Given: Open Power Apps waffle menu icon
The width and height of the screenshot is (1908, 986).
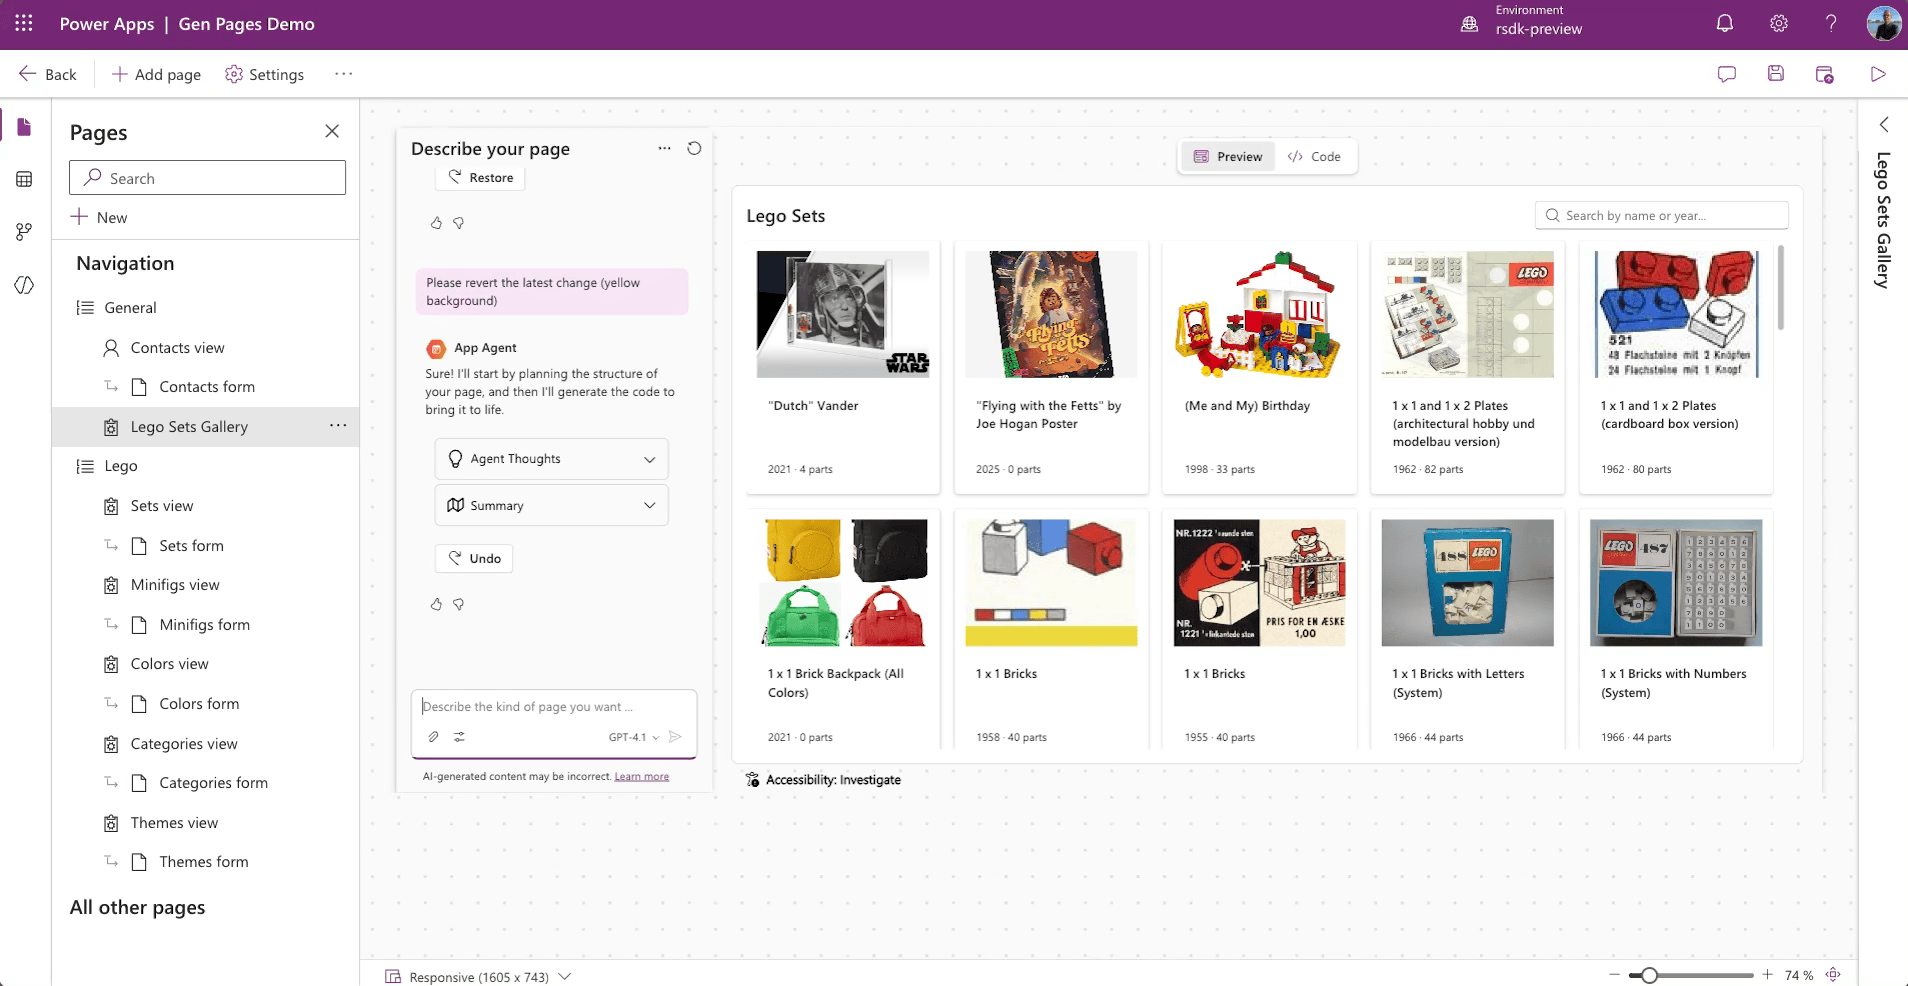Looking at the screenshot, I should 24,22.
